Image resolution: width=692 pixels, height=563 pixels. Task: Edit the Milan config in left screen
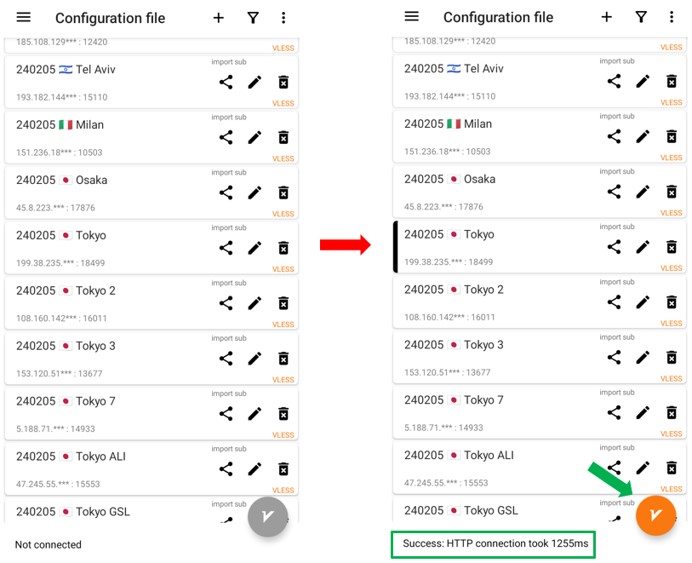(x=254, y=137)
